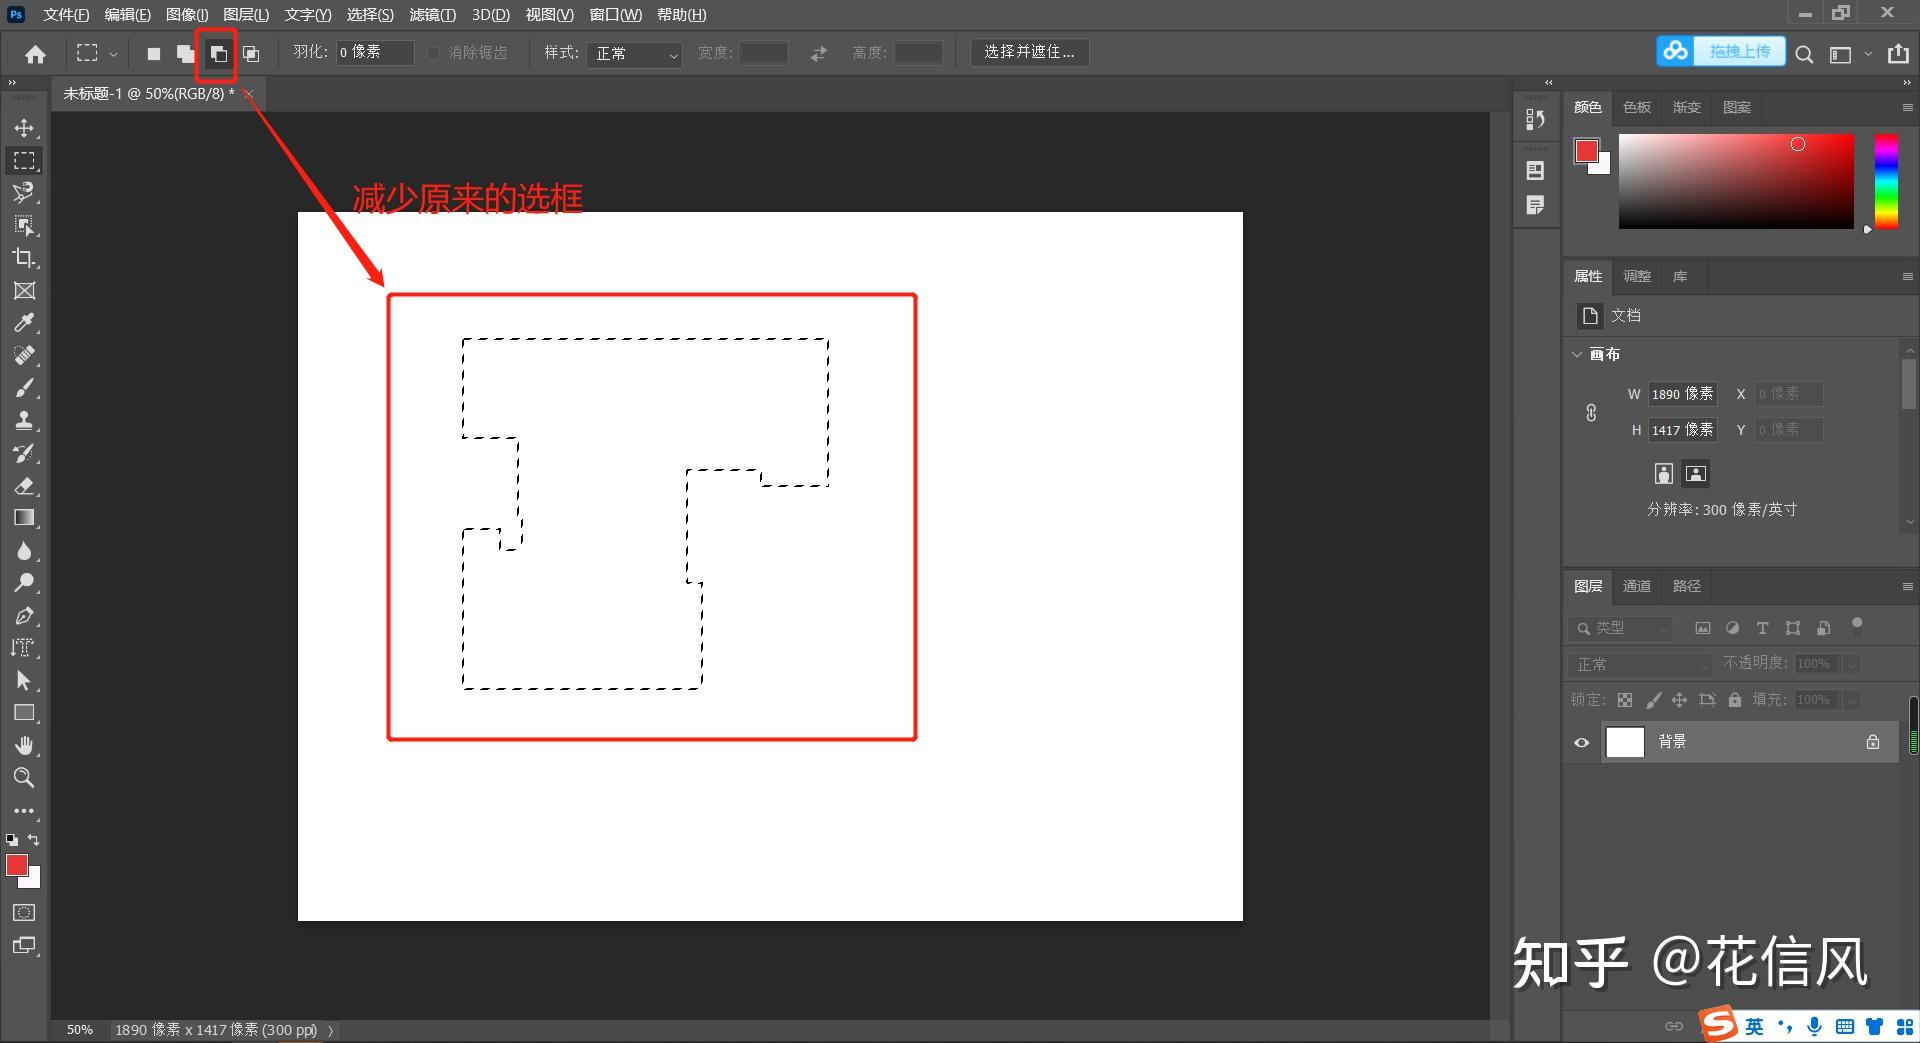This screenshot has height=1043, width=1920.
Task: Select the Rectangle shape tool
Action: (24, 713)
